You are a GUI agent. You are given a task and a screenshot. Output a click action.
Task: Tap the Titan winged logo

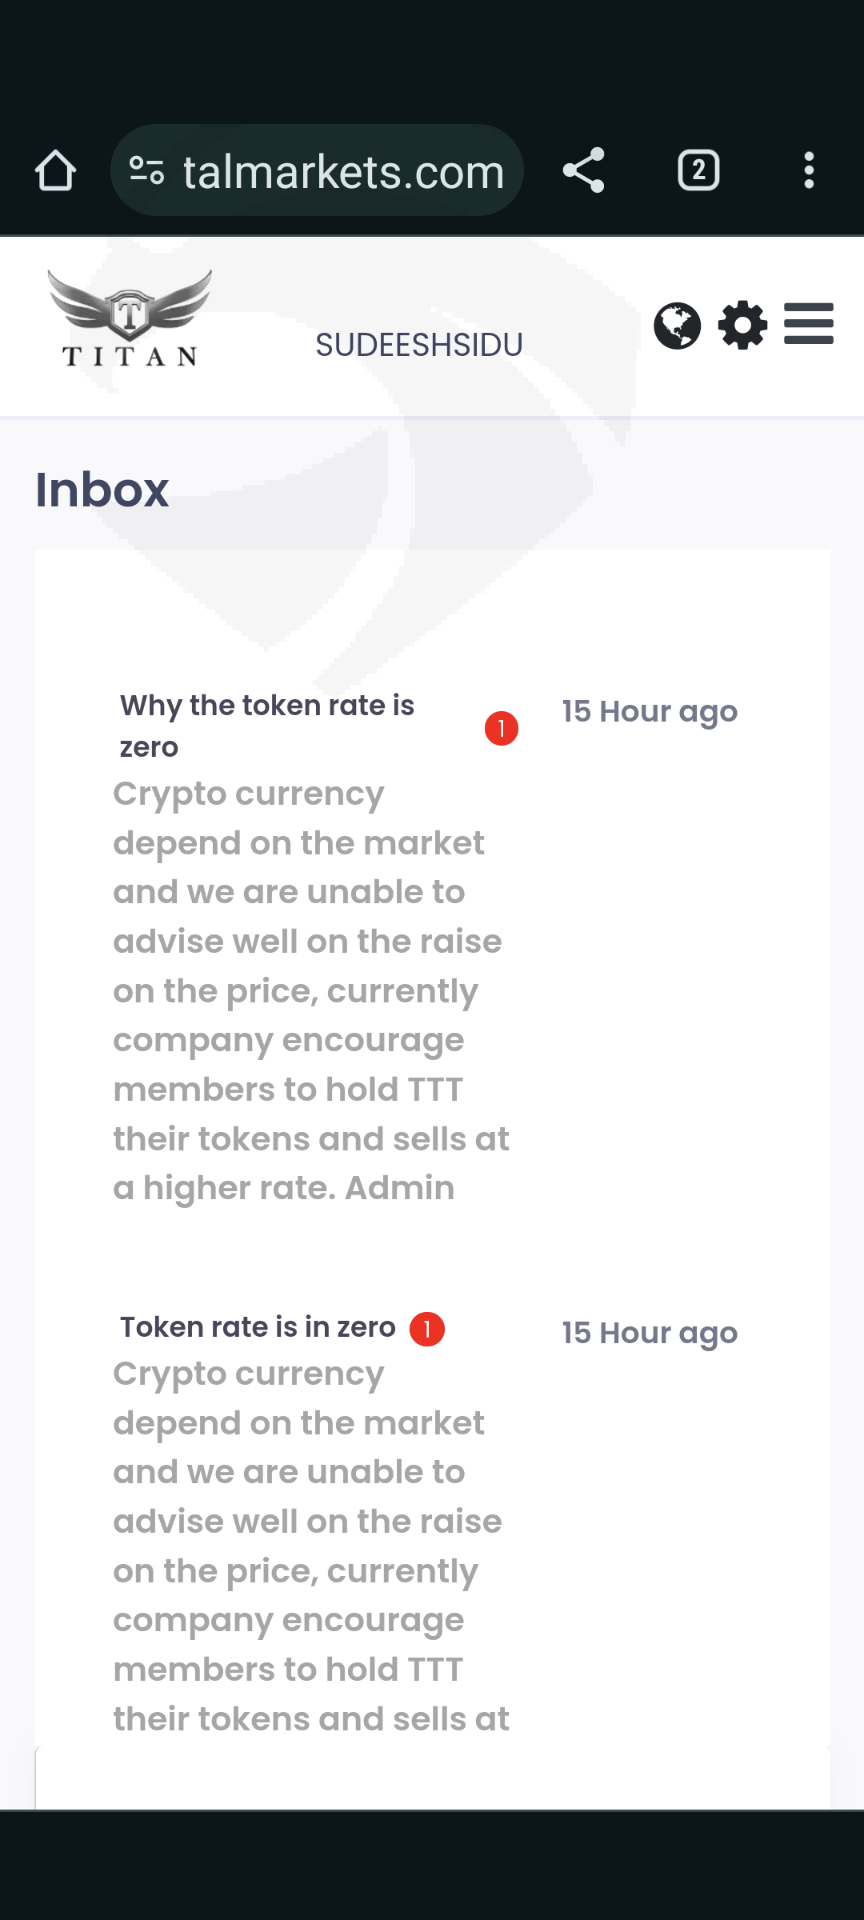point(130,319)
